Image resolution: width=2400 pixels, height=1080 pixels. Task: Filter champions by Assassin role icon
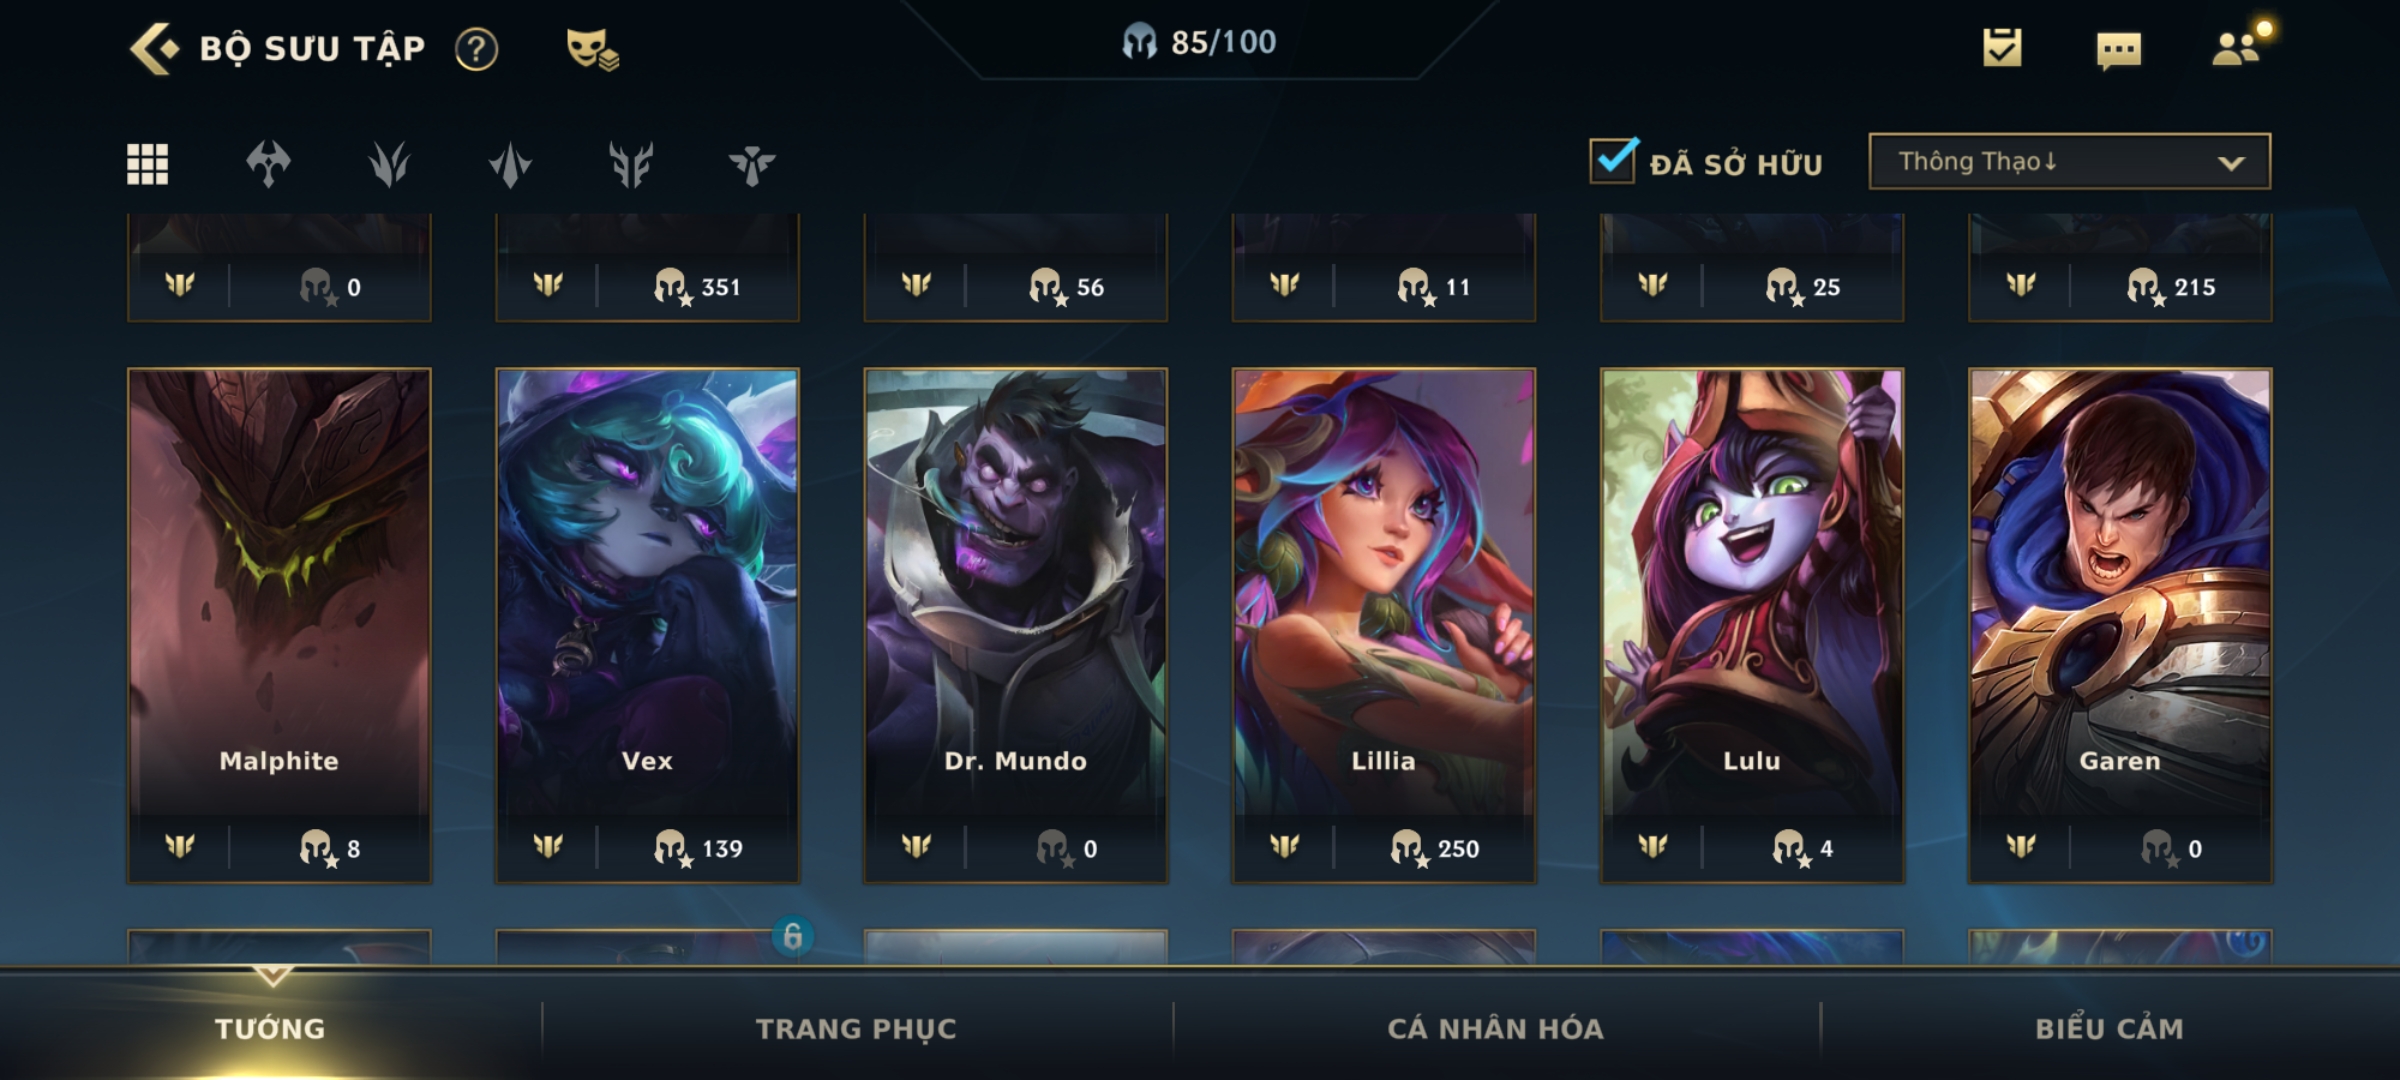pyautogui.click(x=389, y=164)
